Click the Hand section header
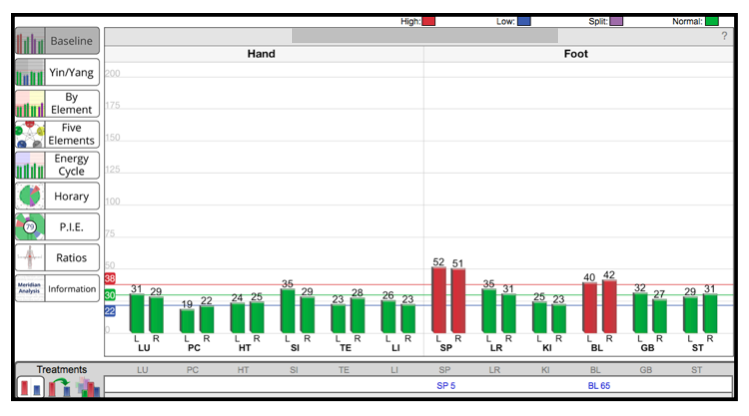Viewport: 749px width, 416px height. [261, 53]
